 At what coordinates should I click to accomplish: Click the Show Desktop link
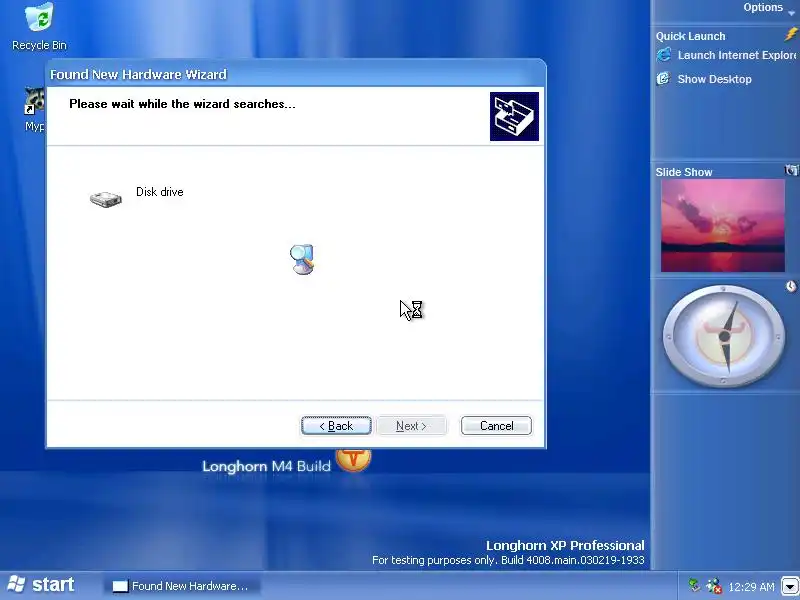[714, 79]
